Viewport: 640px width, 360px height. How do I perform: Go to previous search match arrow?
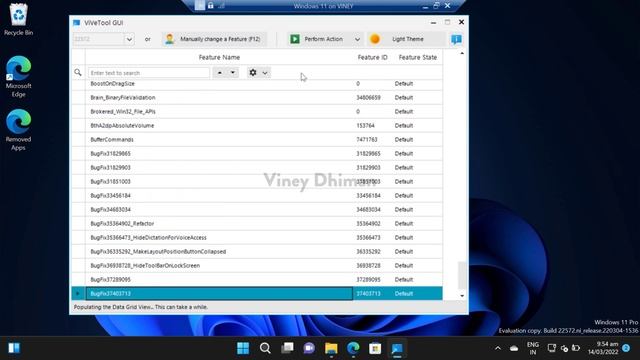pyautogui.click(x=220, y=73)
